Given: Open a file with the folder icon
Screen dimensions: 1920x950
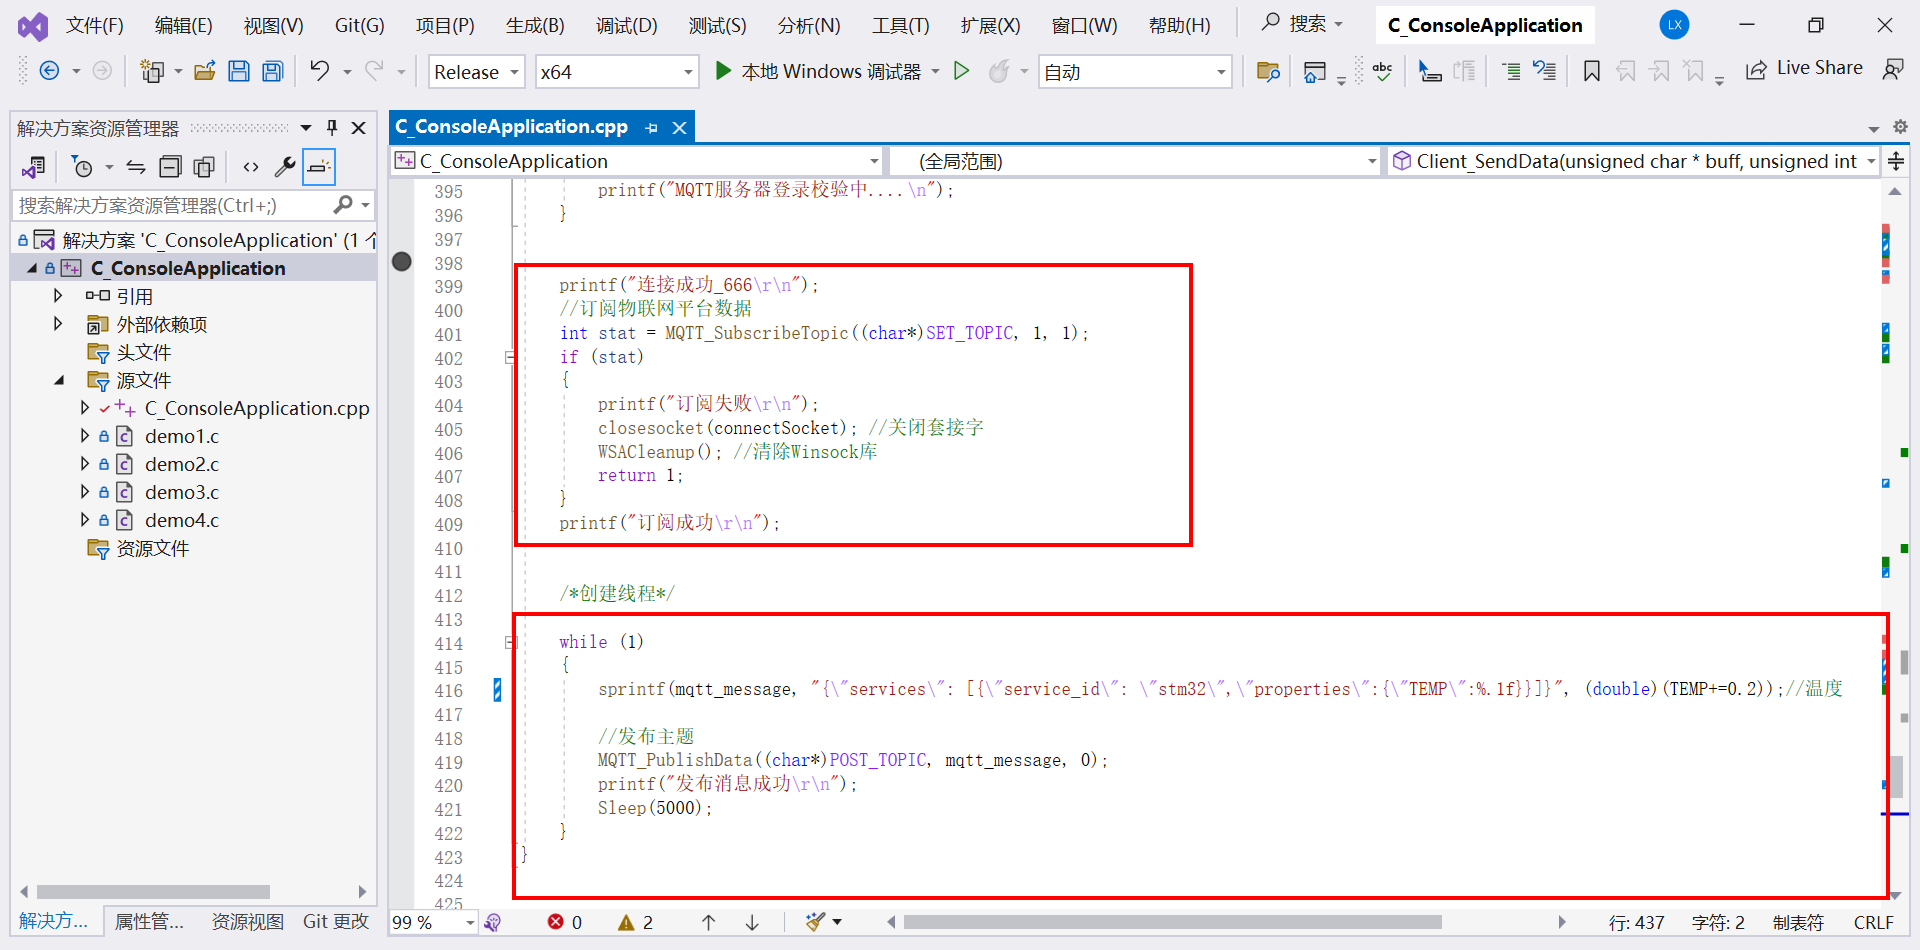Looking at the screenshot, I should tap(205, 71).
